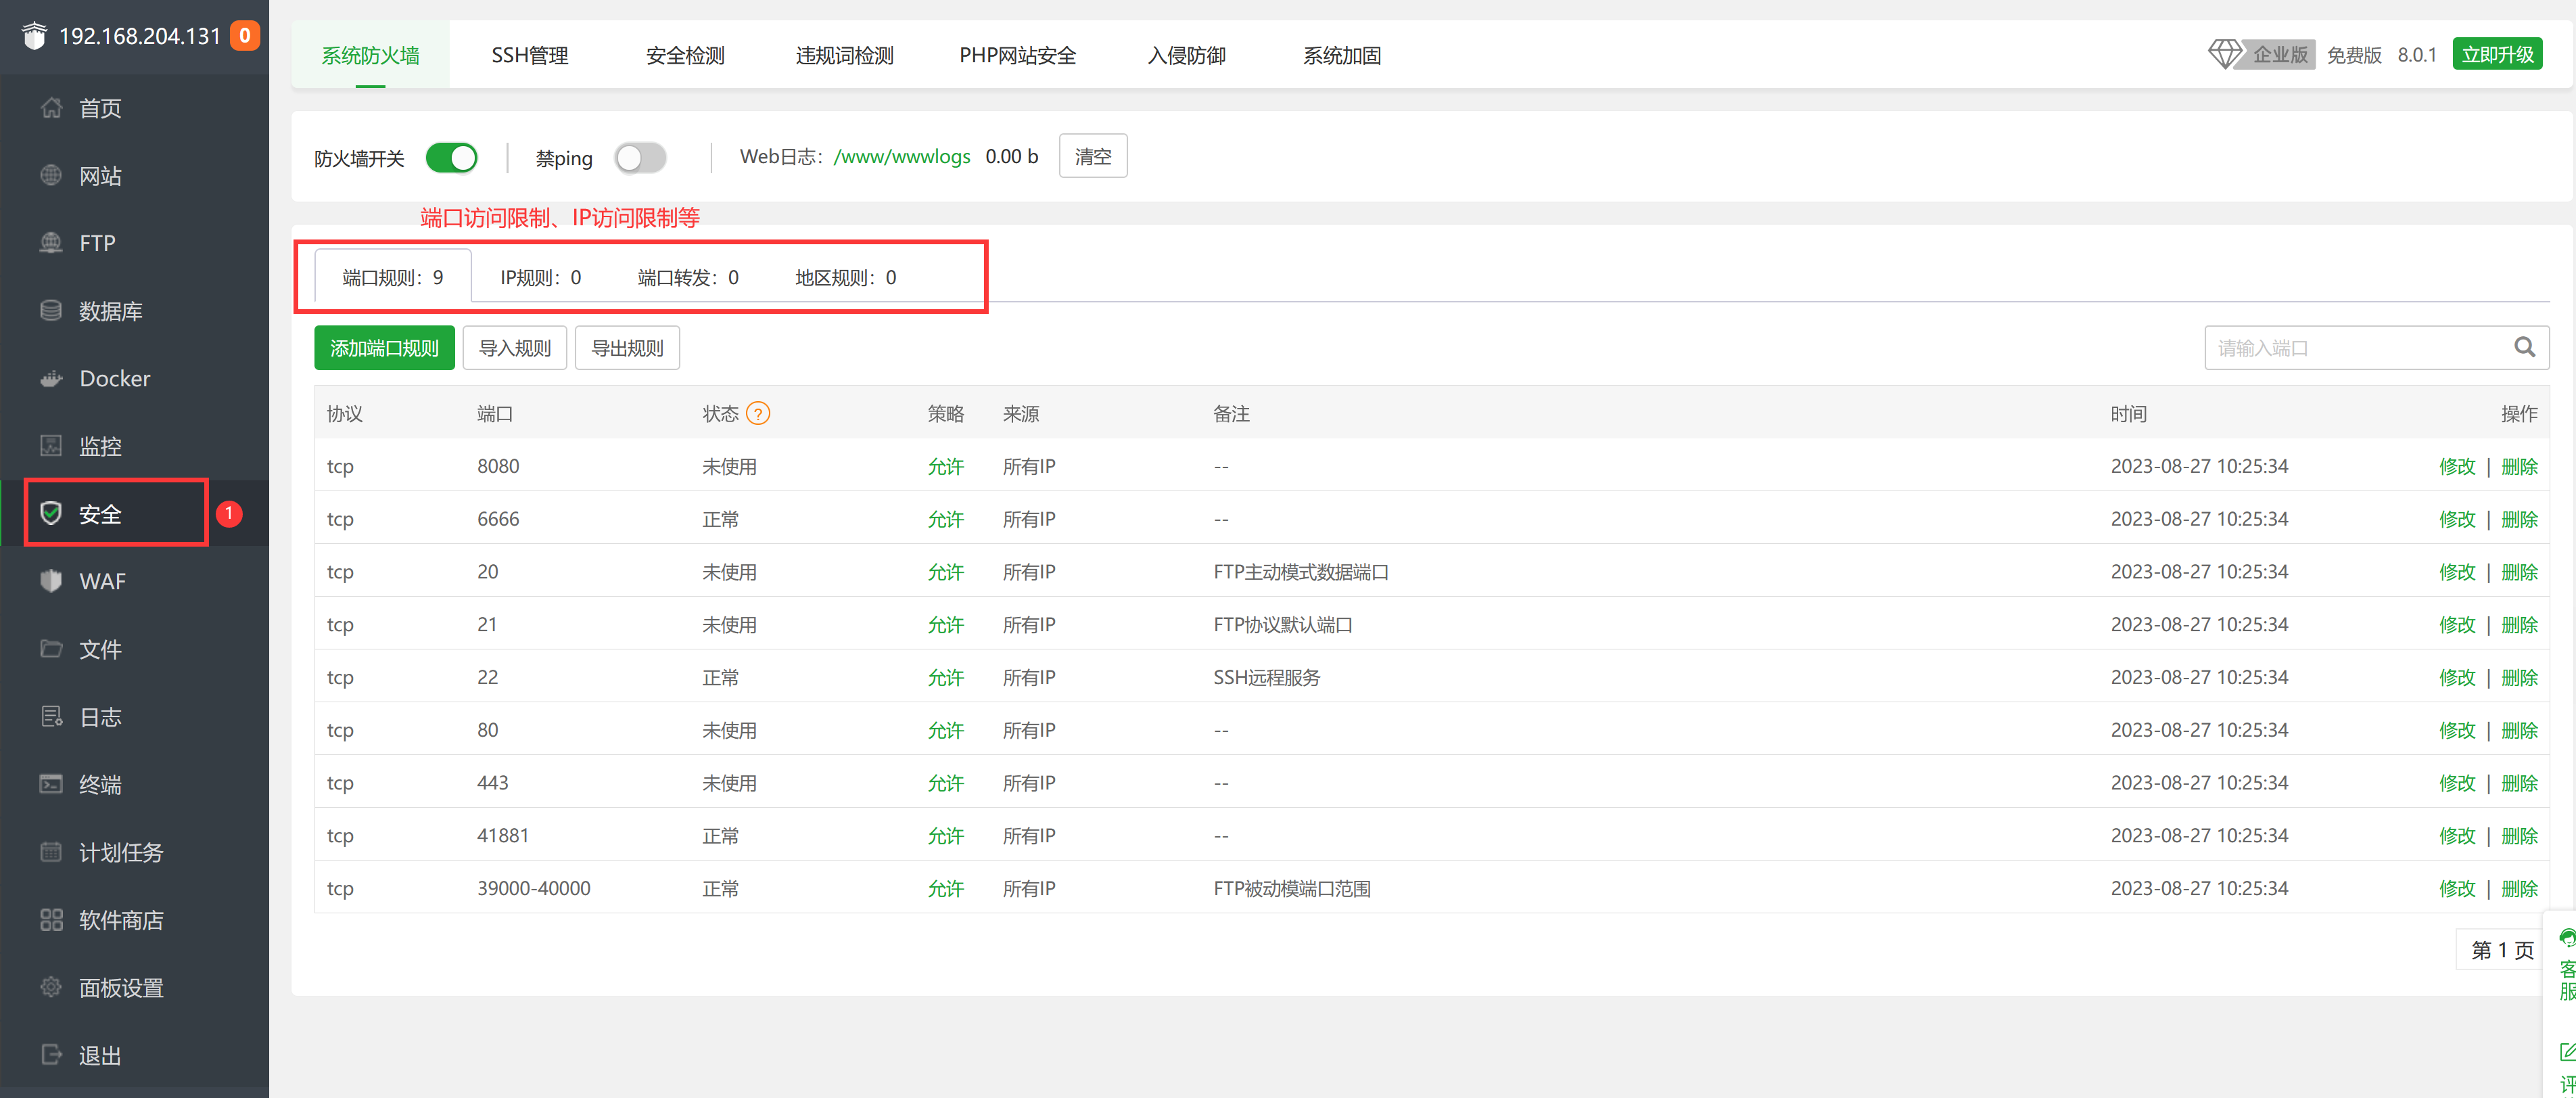Click 修改 for port 22 rule
Screen dimensions: 2576x1098
tap(2456, 678)
